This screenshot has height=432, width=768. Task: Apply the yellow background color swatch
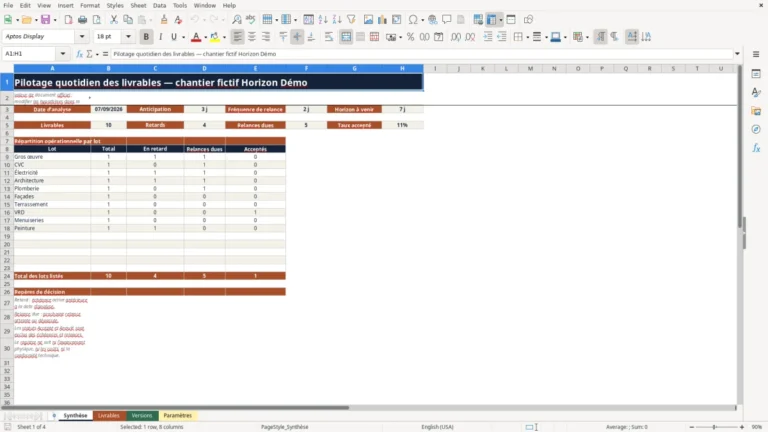click(215, 37)
